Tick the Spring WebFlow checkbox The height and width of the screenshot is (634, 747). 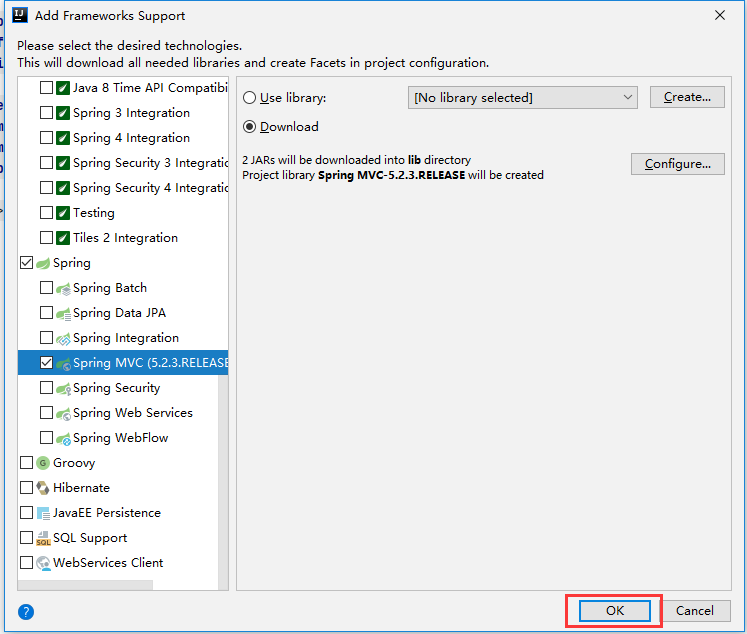[46, 437]
